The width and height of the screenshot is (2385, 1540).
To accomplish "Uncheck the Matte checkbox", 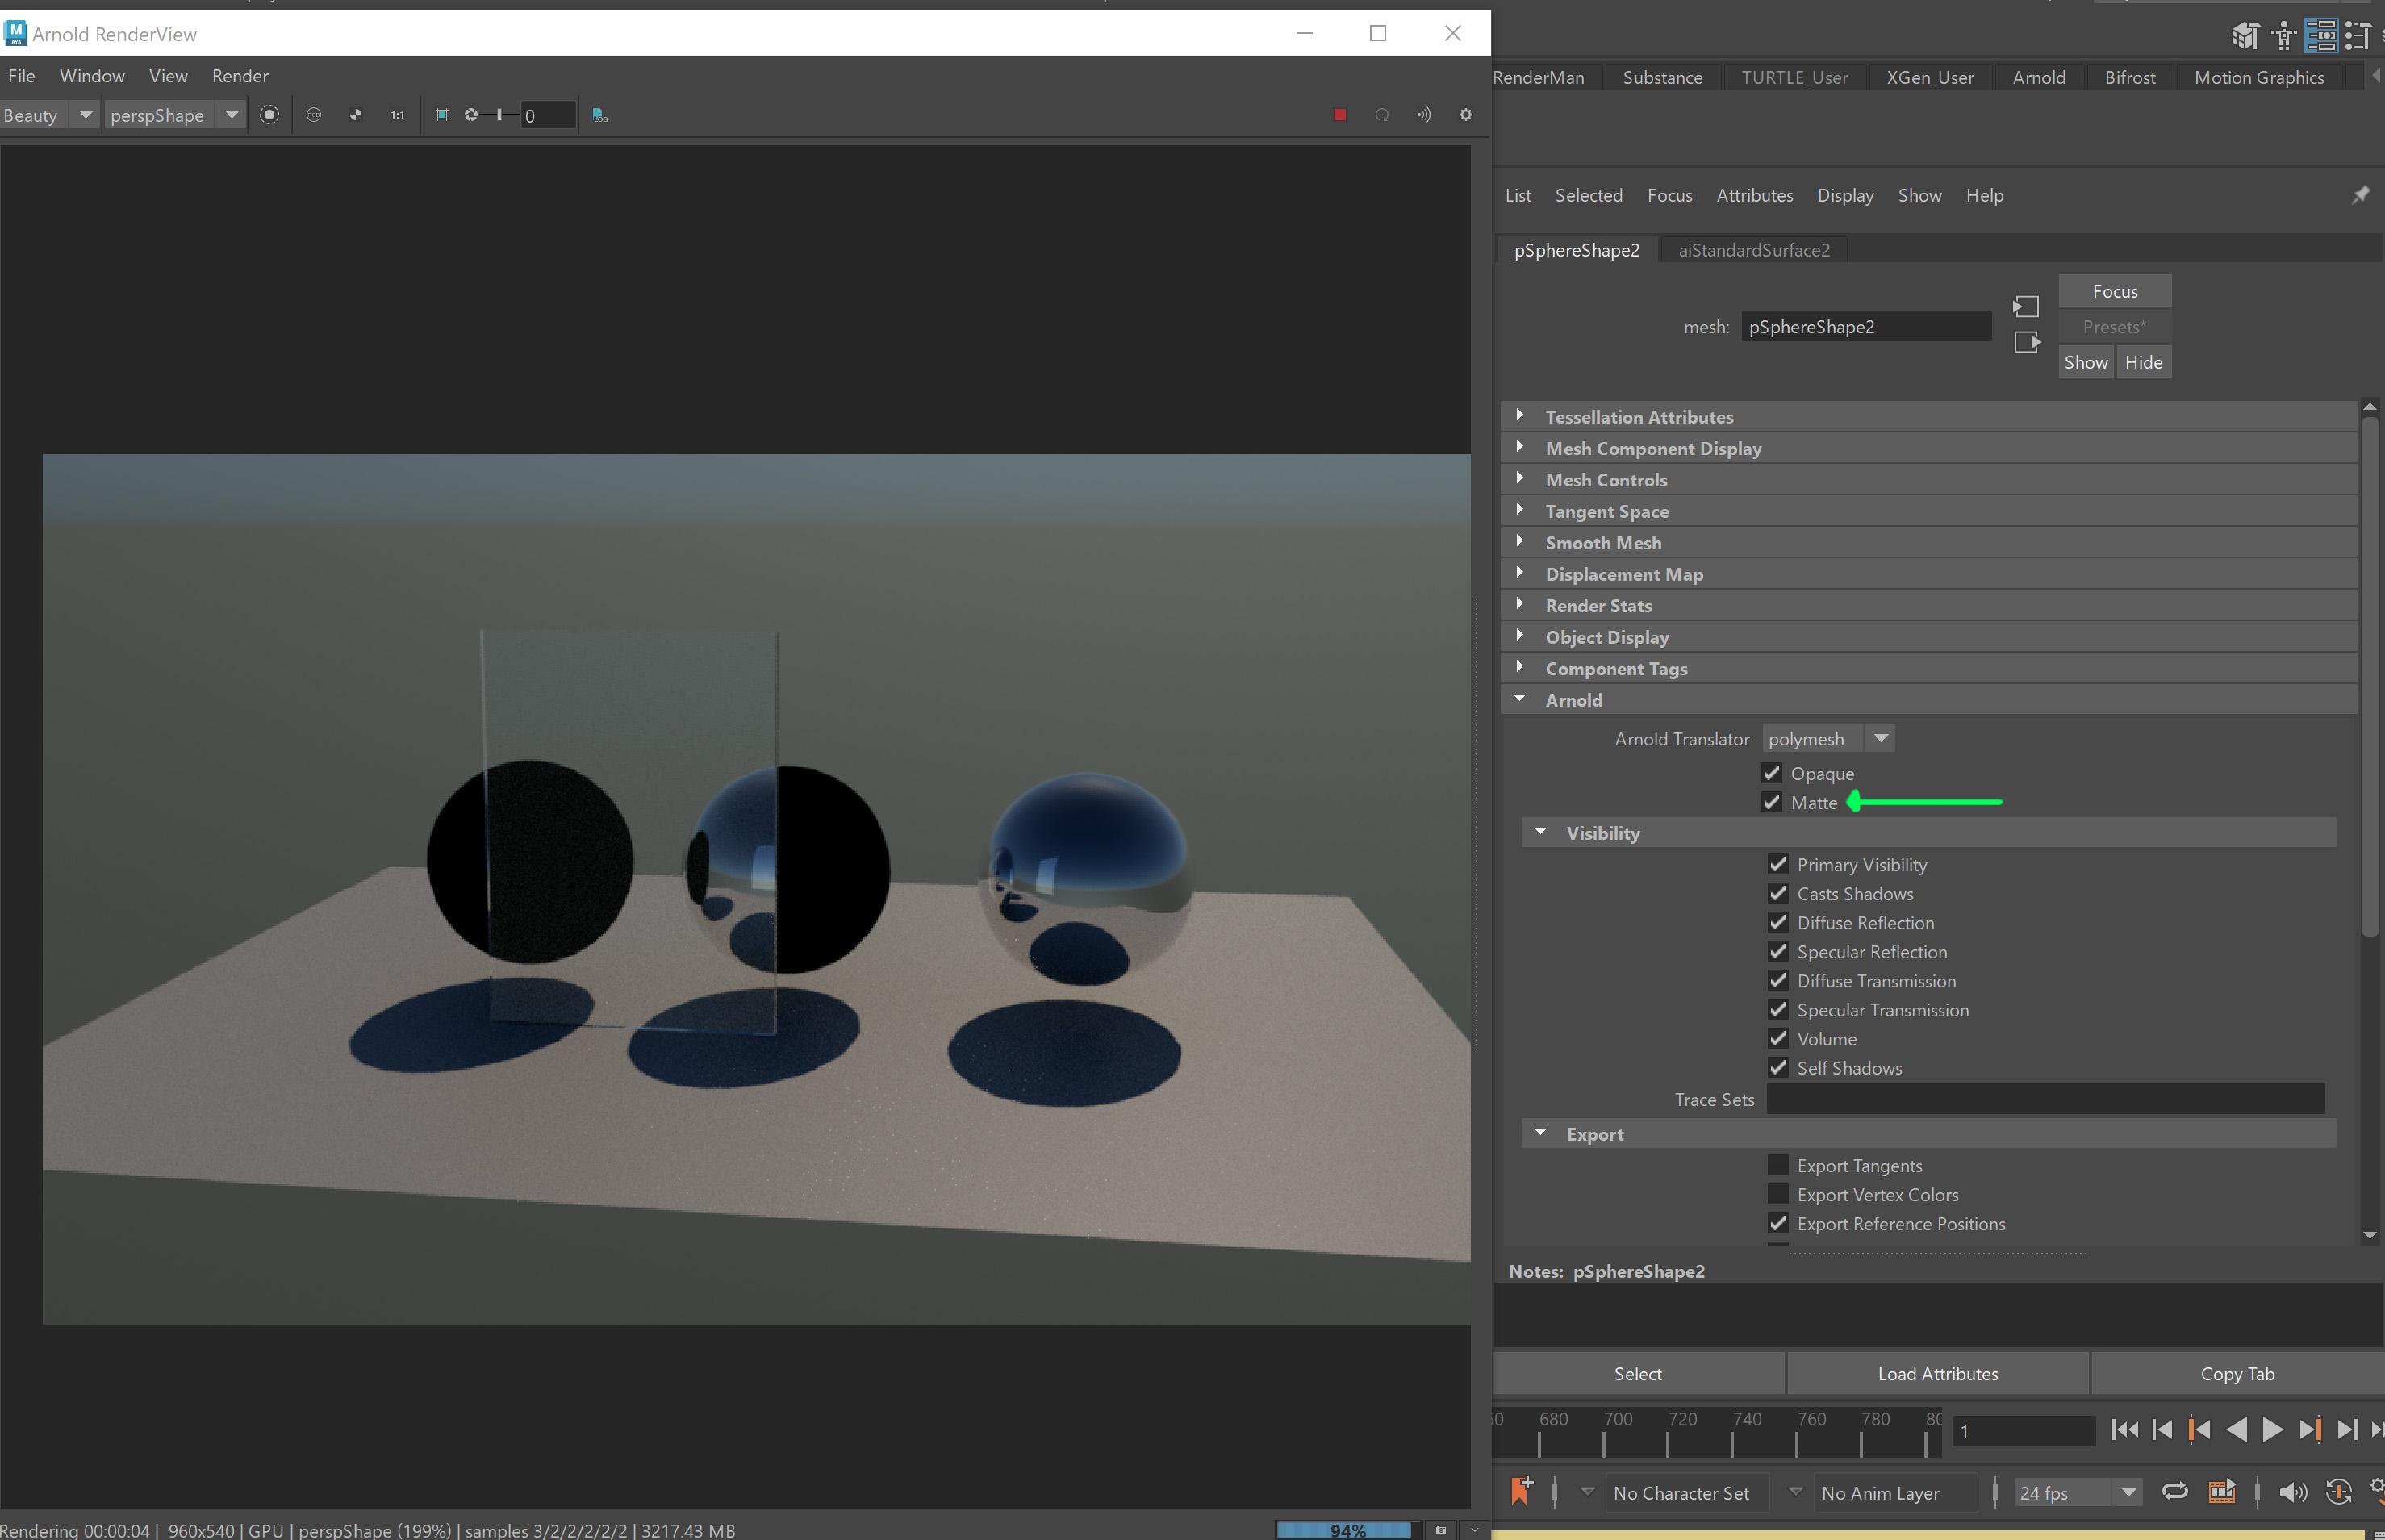I will tap(1772, 802).
